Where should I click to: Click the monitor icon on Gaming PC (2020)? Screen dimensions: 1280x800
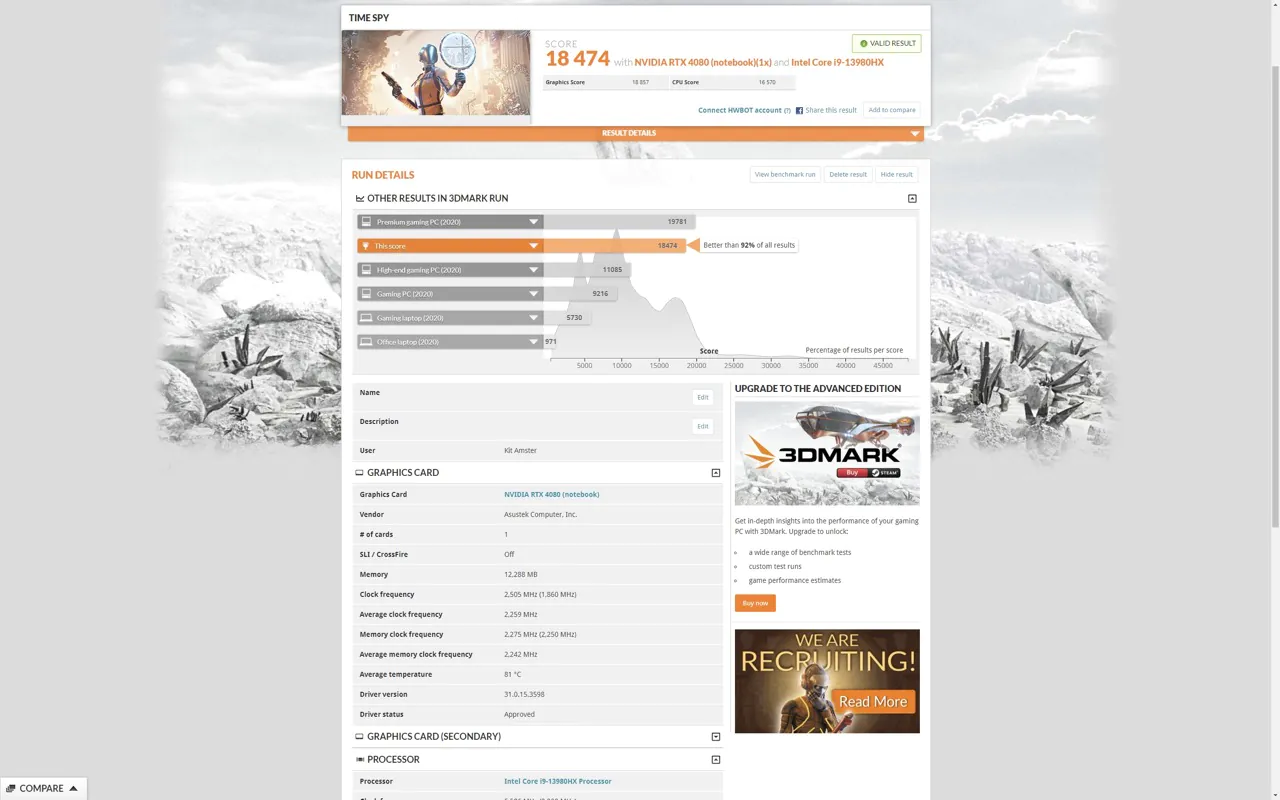(366, 294)
